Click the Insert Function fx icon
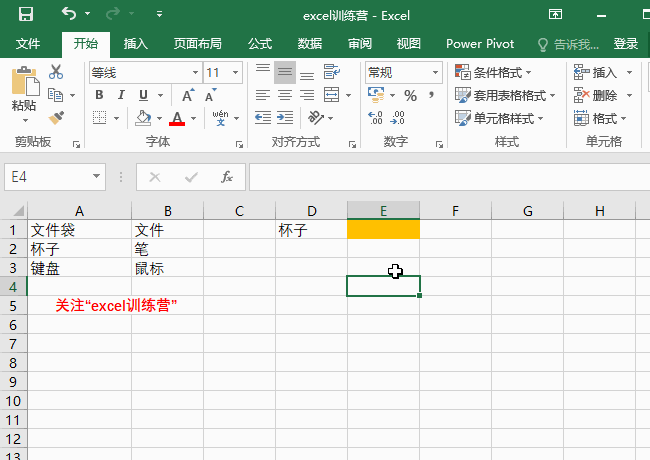Screen dimensions: 650x460 coord(227,177)
